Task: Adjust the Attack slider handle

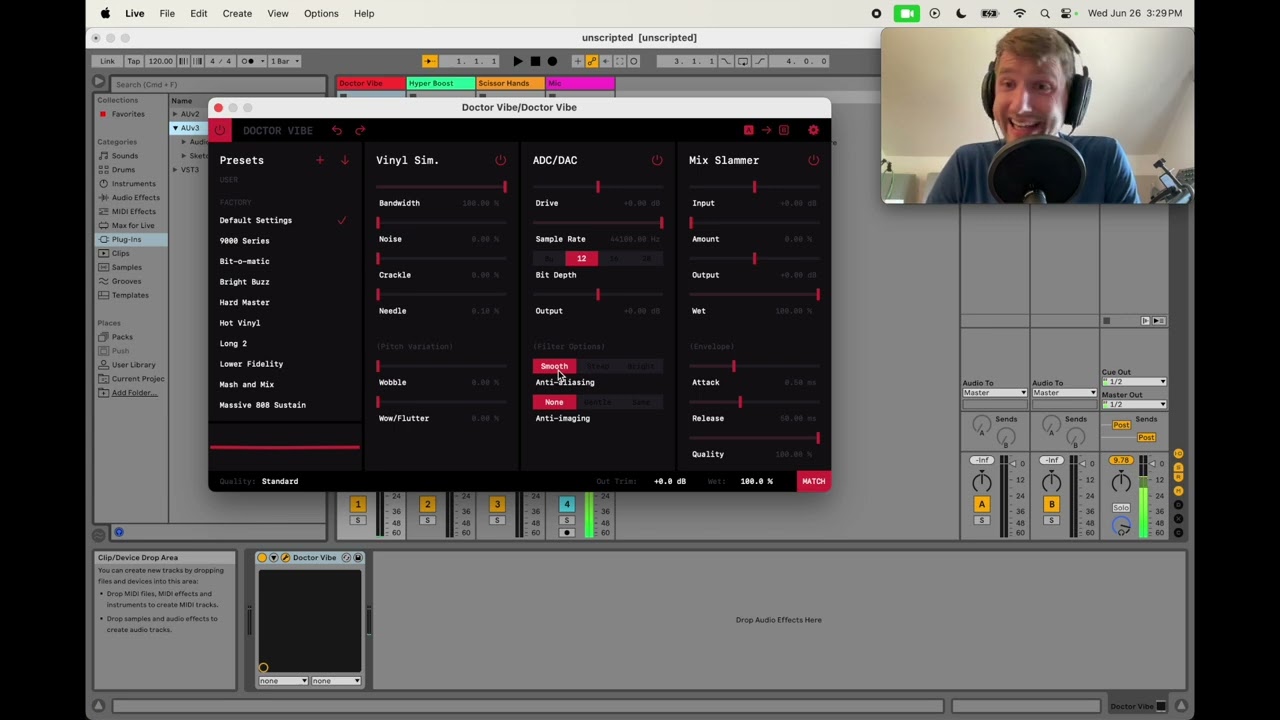Action: click(733, 366)
